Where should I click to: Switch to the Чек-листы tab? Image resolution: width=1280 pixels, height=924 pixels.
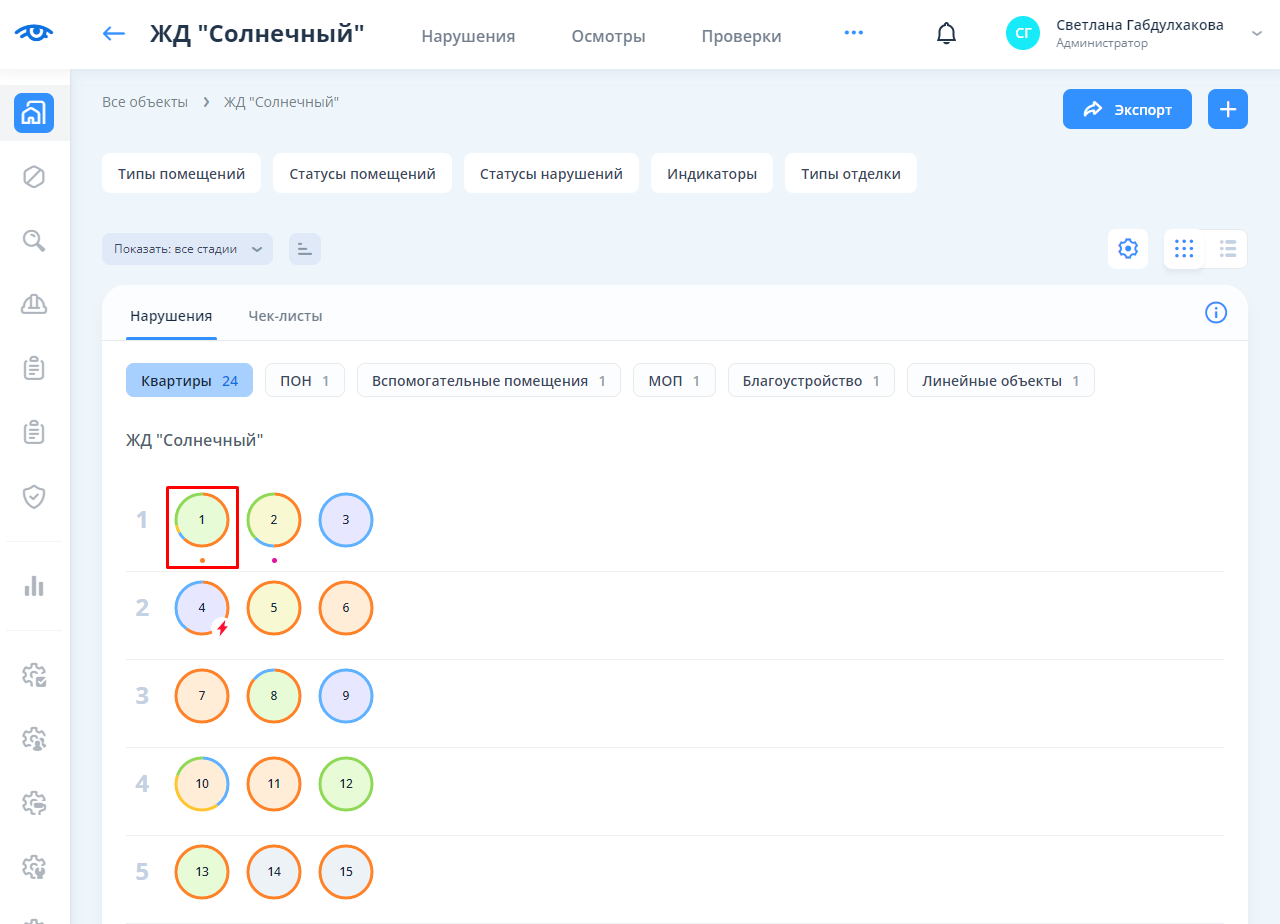coord(285,316)
